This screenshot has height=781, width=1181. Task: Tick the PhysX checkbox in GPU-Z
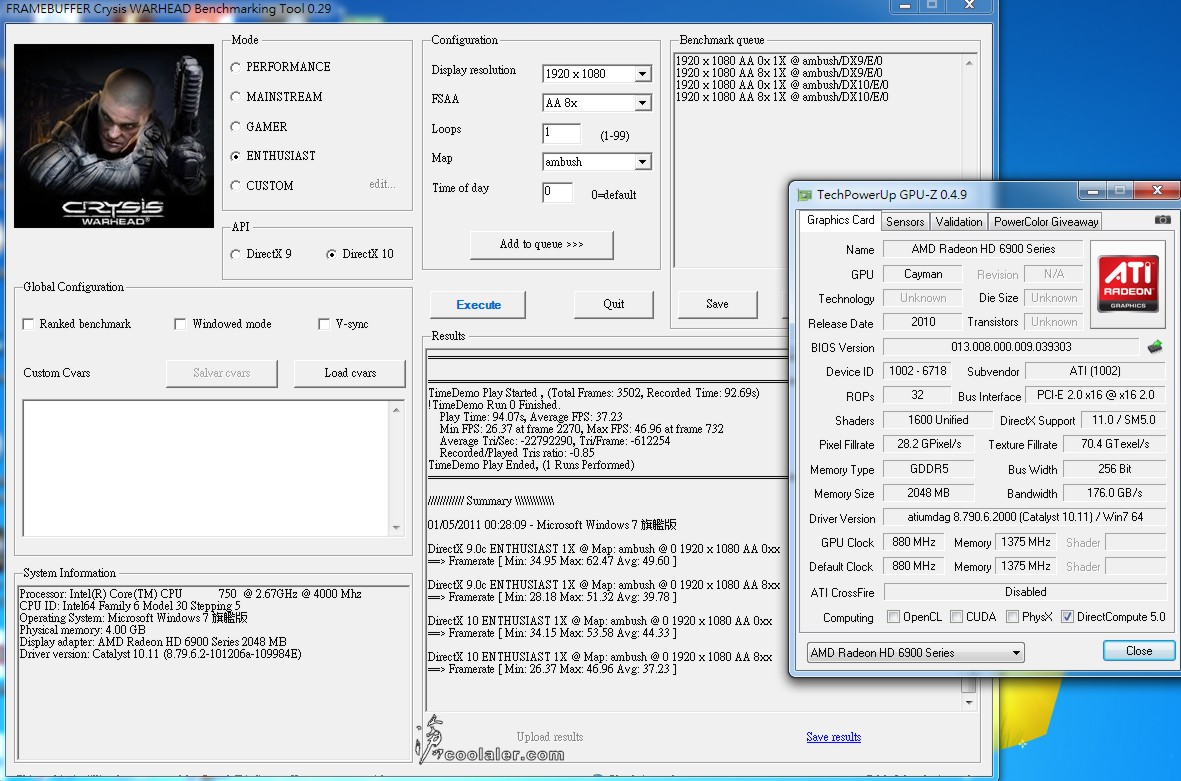1012,617
